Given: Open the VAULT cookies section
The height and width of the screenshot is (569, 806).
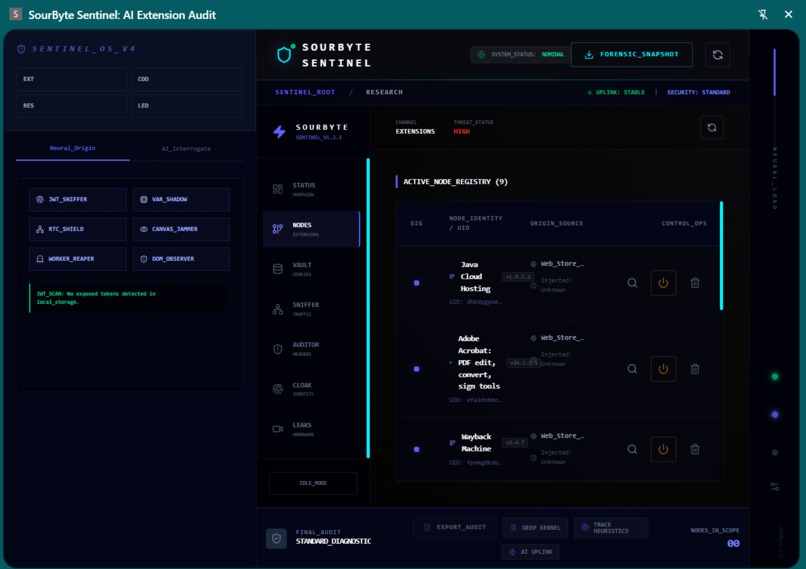Looking at the screenshot, I should click(312, 269).
